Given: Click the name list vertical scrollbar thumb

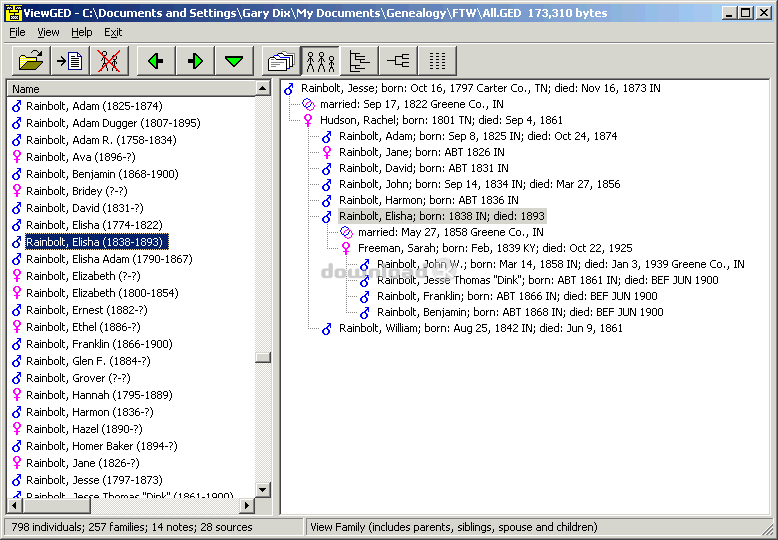Looking at the screenshot, I should pyautogui.click(x=263, y=357).
